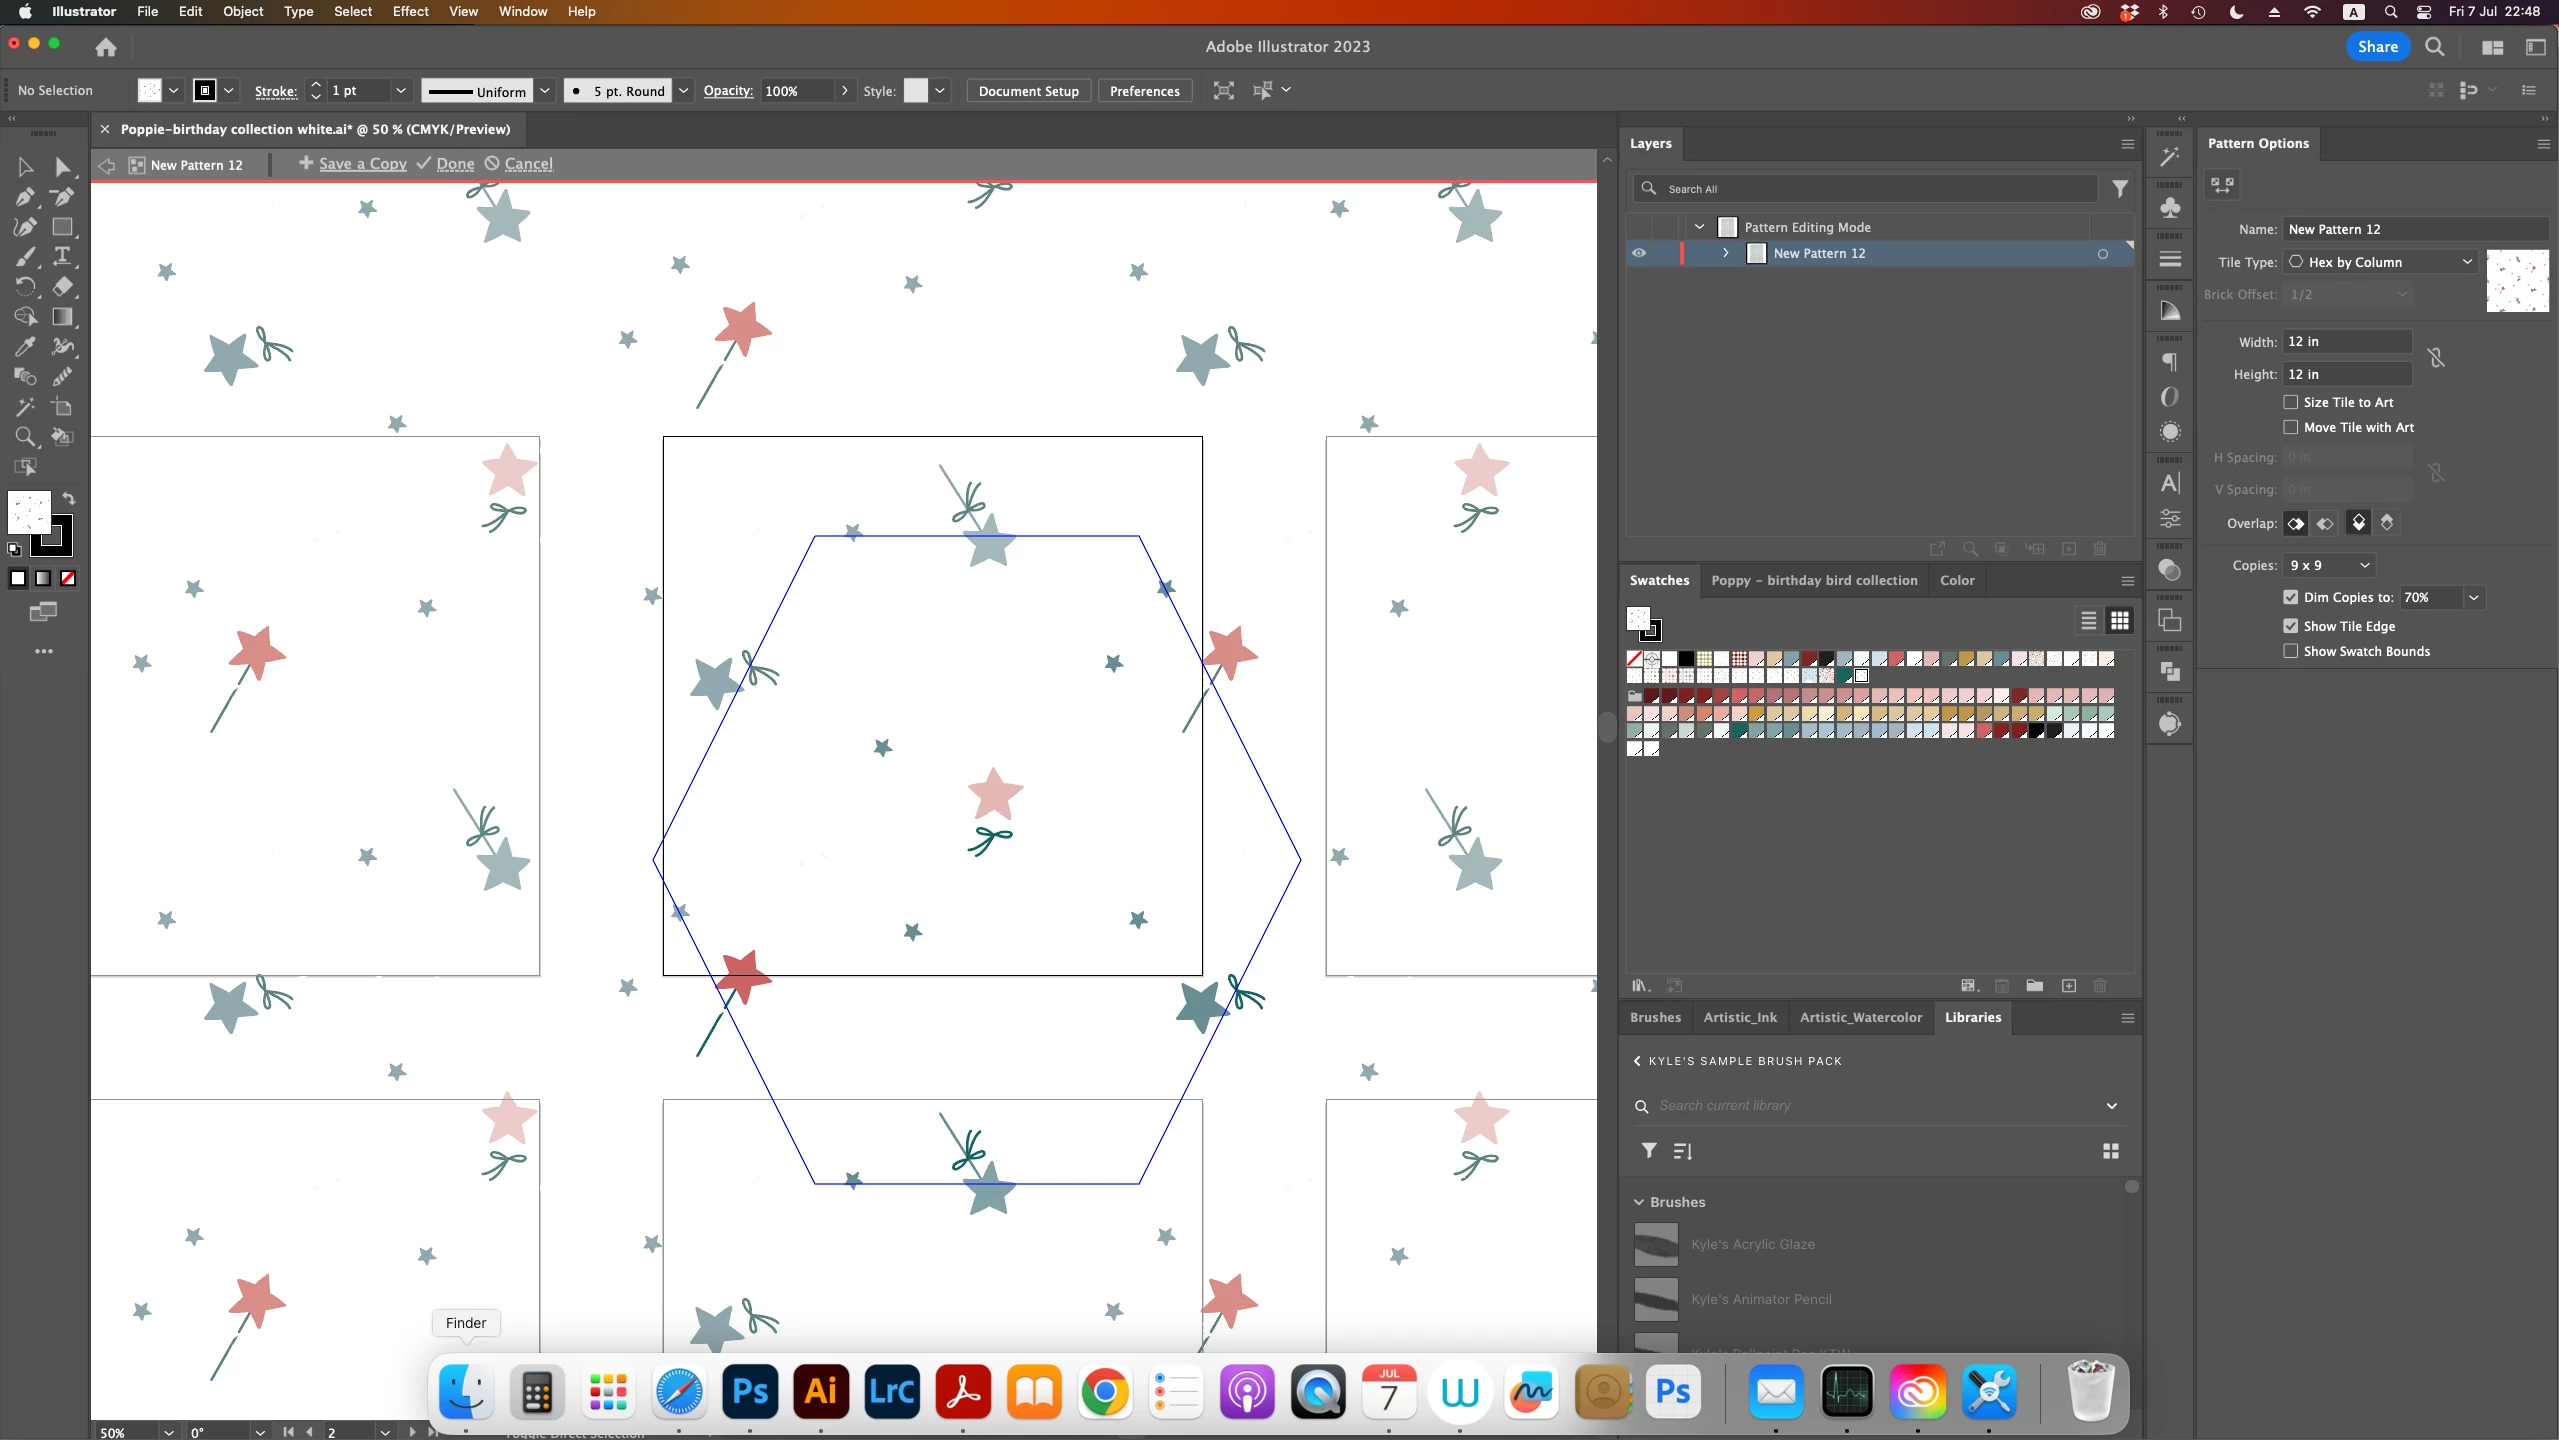Viewport: 2559px width, 1440px height.
Task: Open the Object menu
Action: [x=243, y=11]
